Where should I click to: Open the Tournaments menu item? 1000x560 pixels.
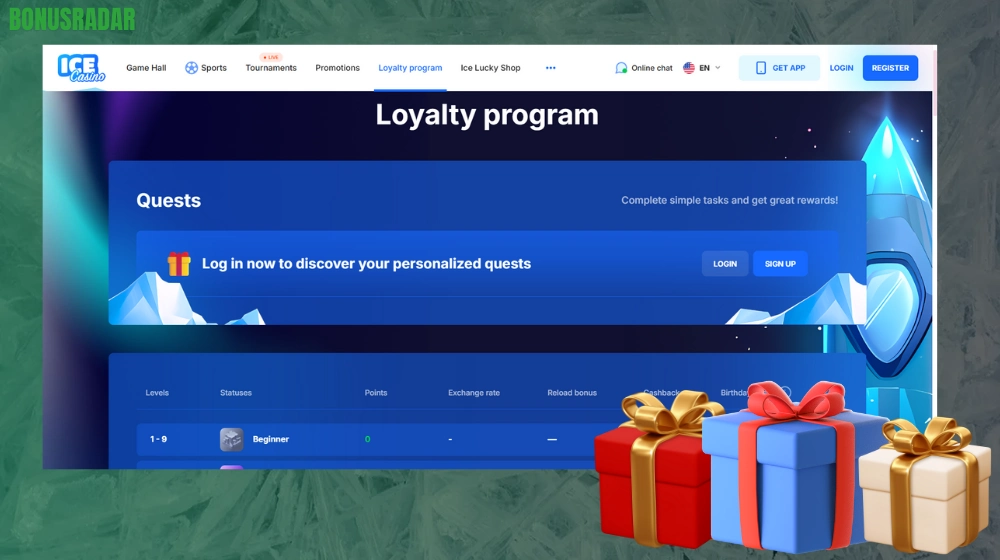click(x=271, y=68)
